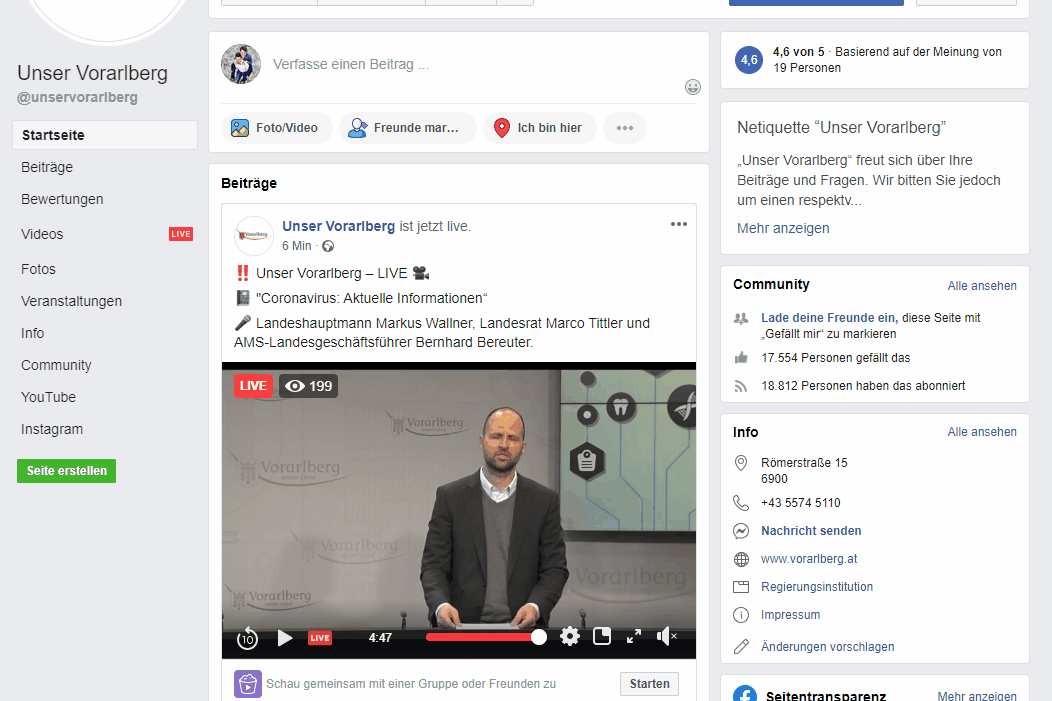
Task: Open the Community sidebar item
Action: click(56, 366)
